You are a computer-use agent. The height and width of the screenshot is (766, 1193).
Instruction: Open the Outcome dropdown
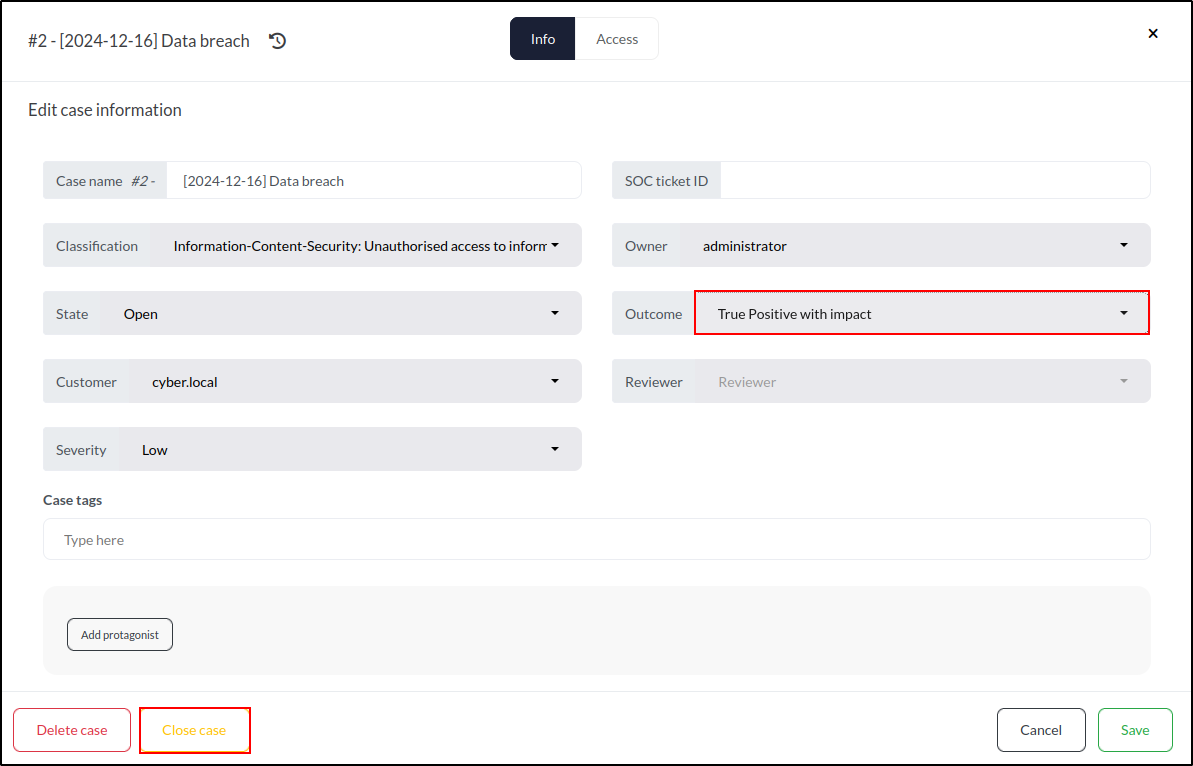pos(921,313)
